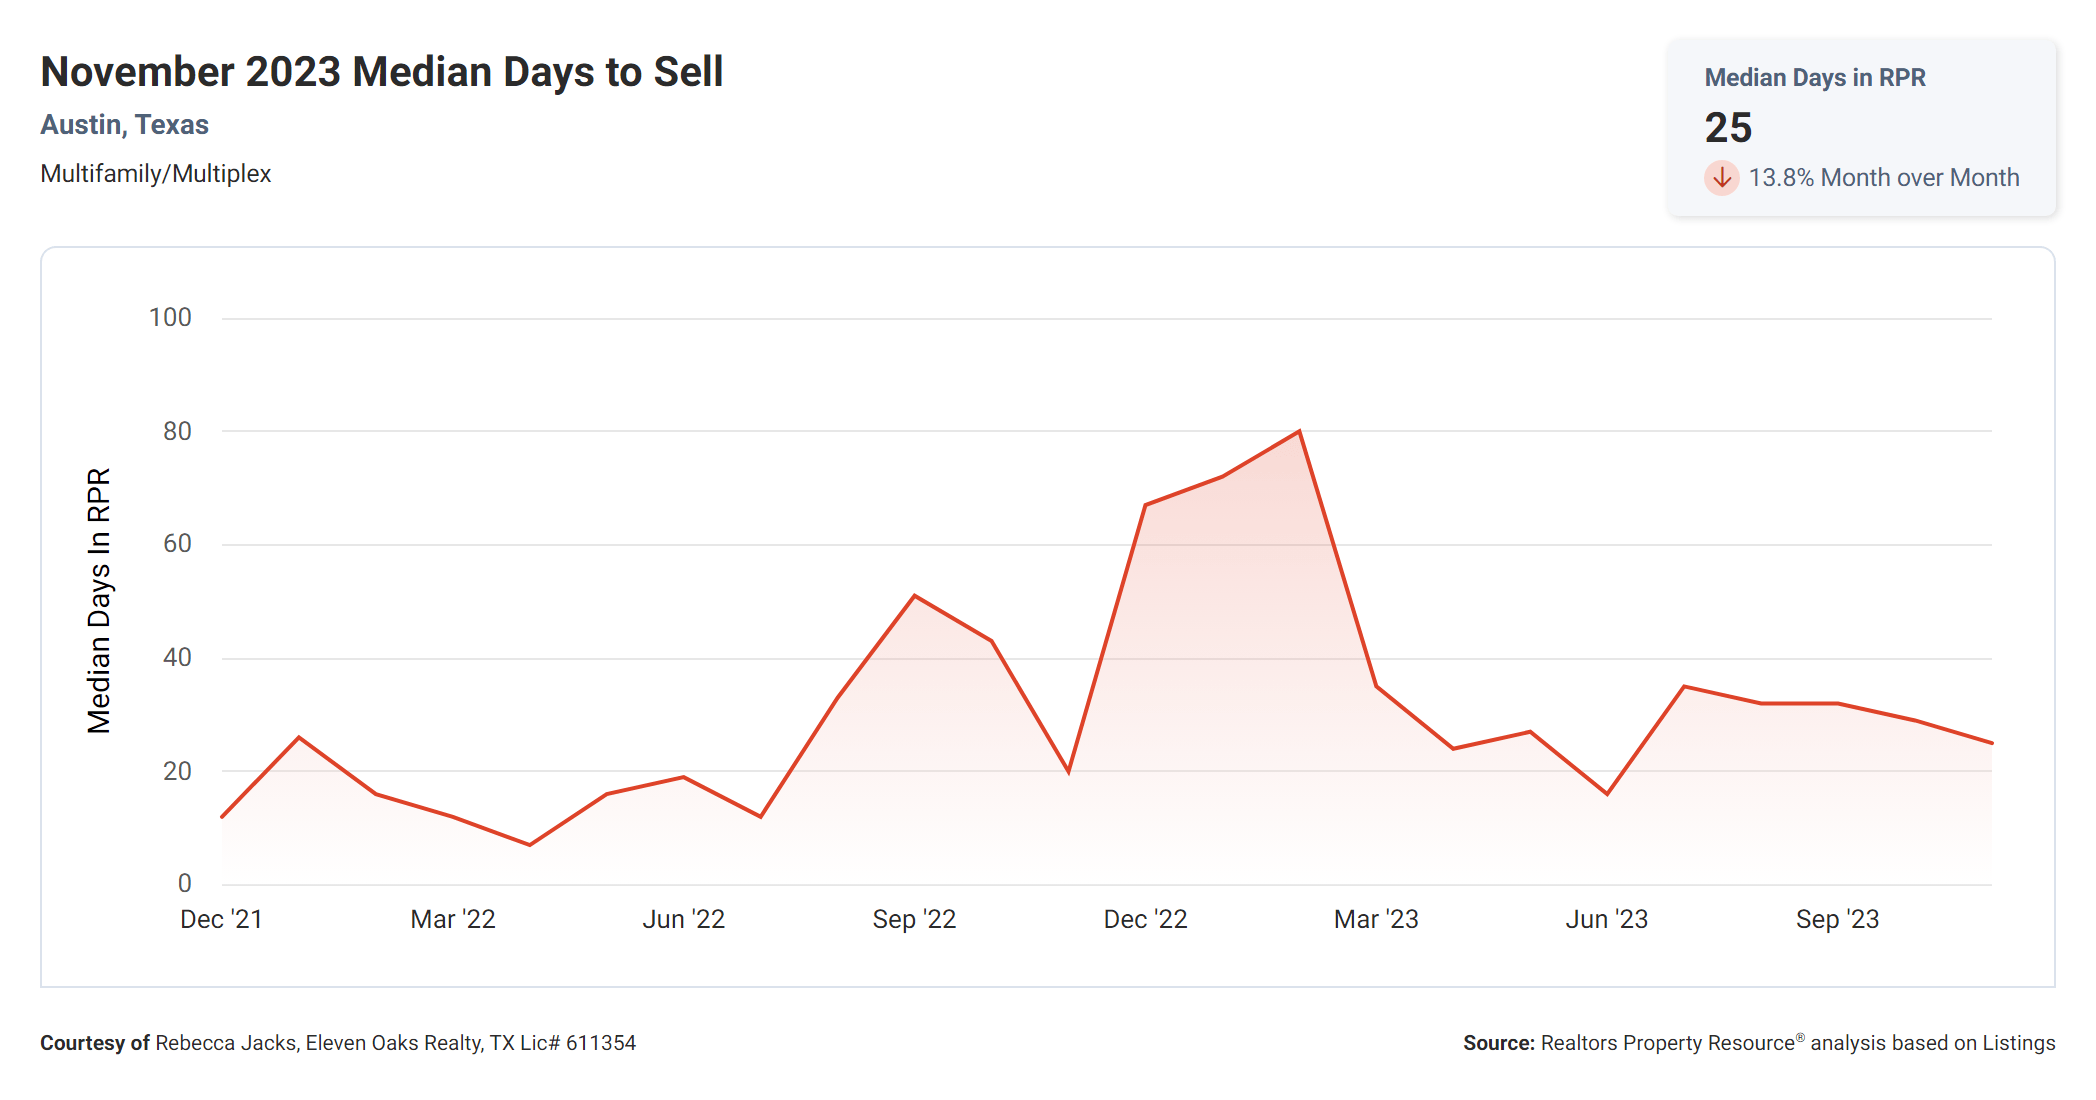Click the chart's highest peak at 80
The image size is (2096, 1100).
point(1299,431)
